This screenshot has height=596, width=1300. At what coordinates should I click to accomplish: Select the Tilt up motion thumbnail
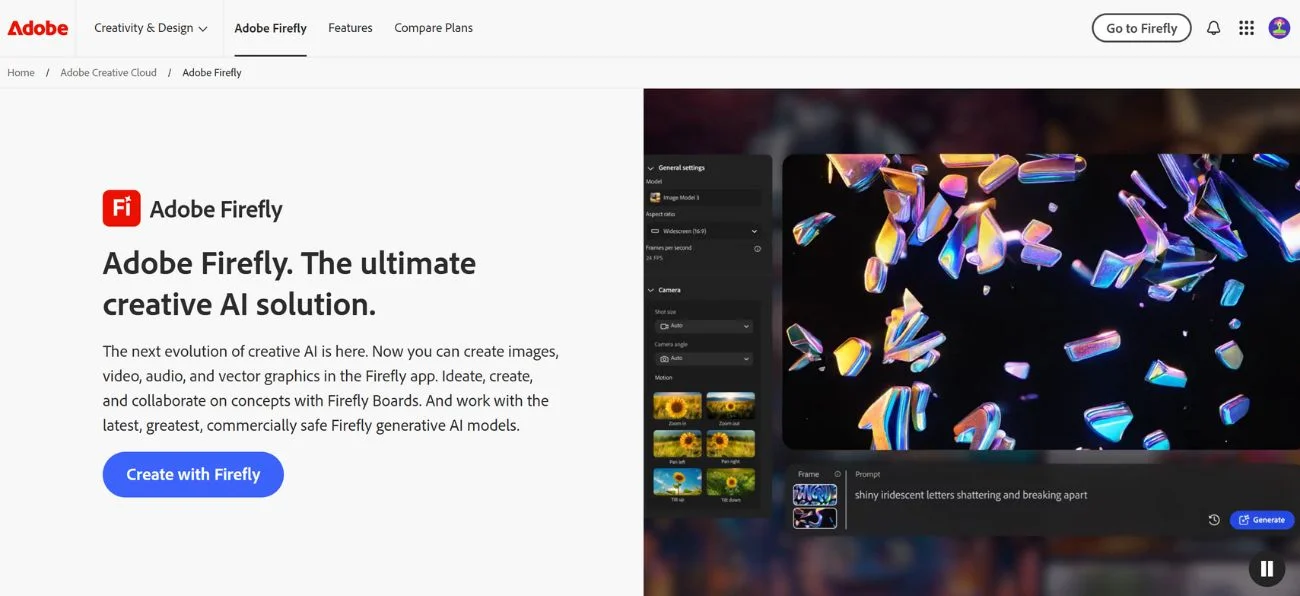pos(677,481)
